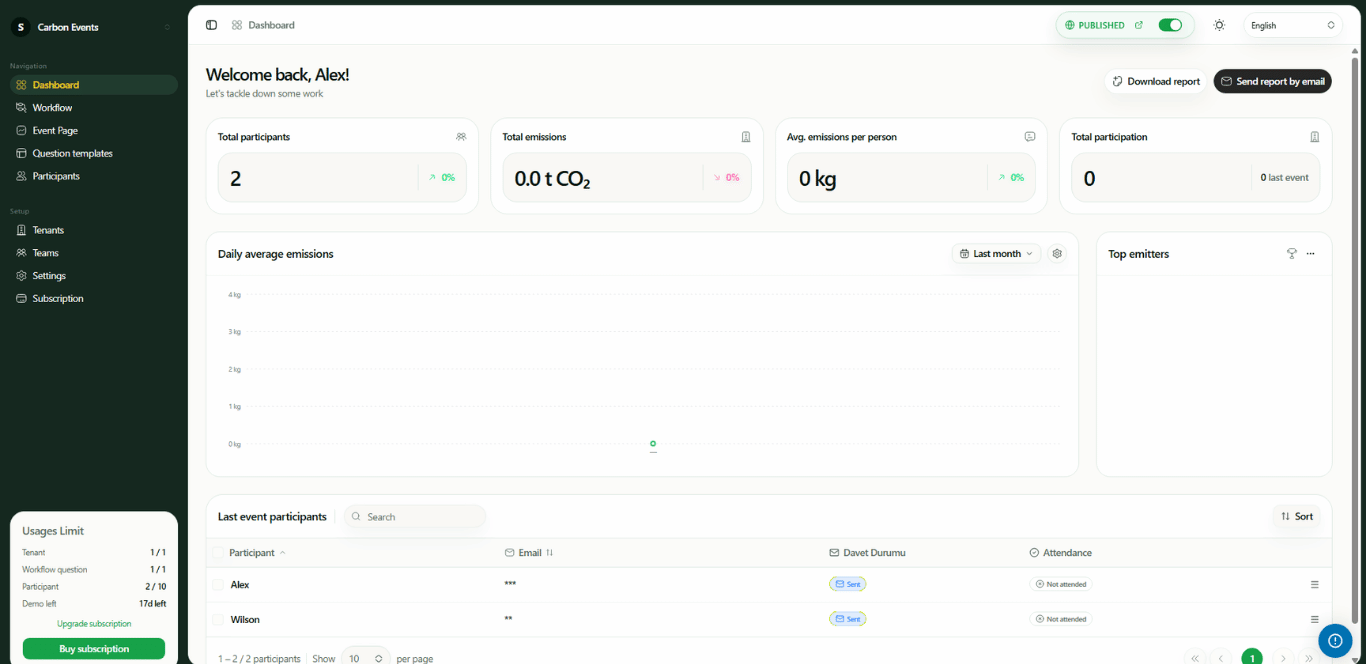Click the Send report by email button

[1272, 81]
